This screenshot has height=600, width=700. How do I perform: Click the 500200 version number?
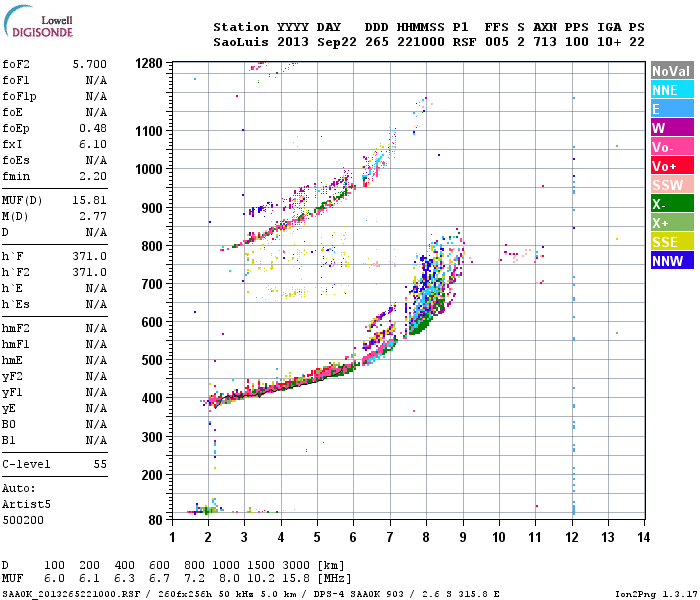point(23,521)
